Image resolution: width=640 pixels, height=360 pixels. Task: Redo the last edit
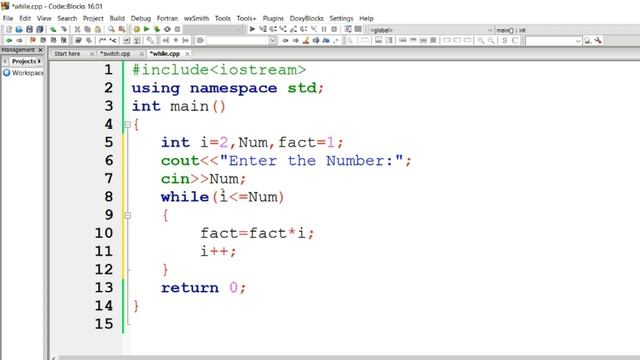coord(64,29)
